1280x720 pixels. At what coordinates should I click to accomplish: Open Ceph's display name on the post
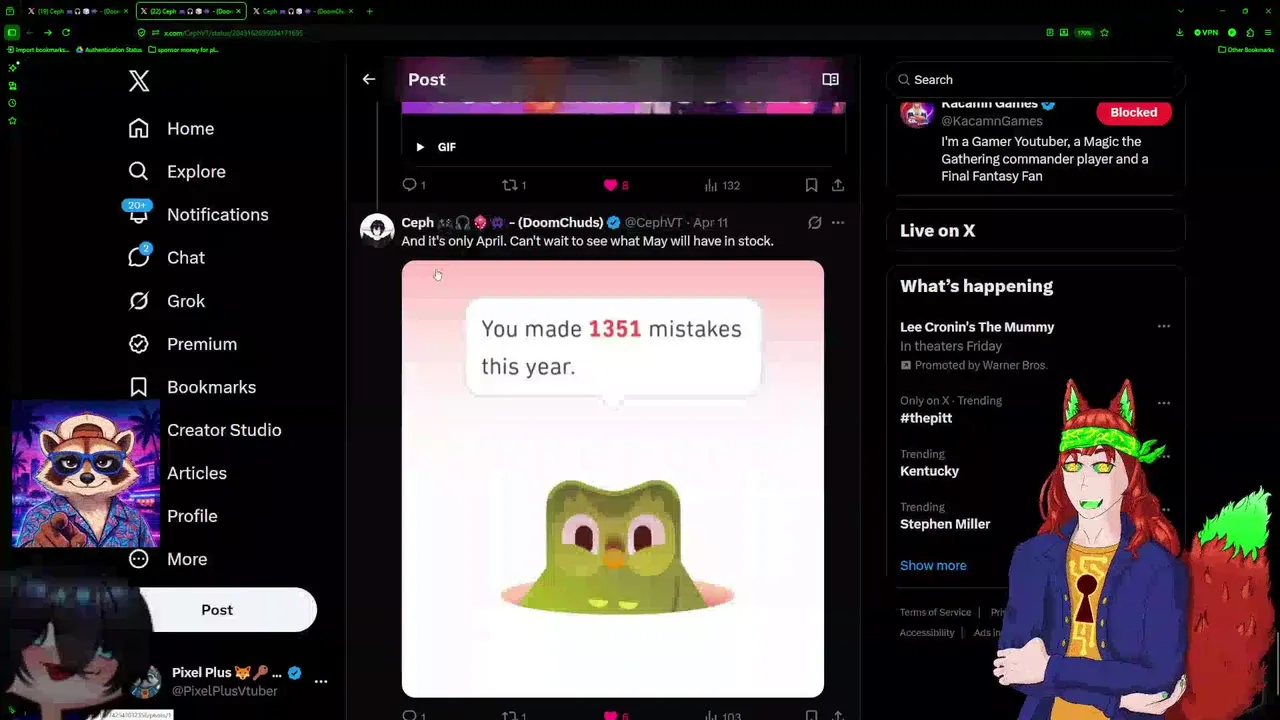tap(502, 222)
